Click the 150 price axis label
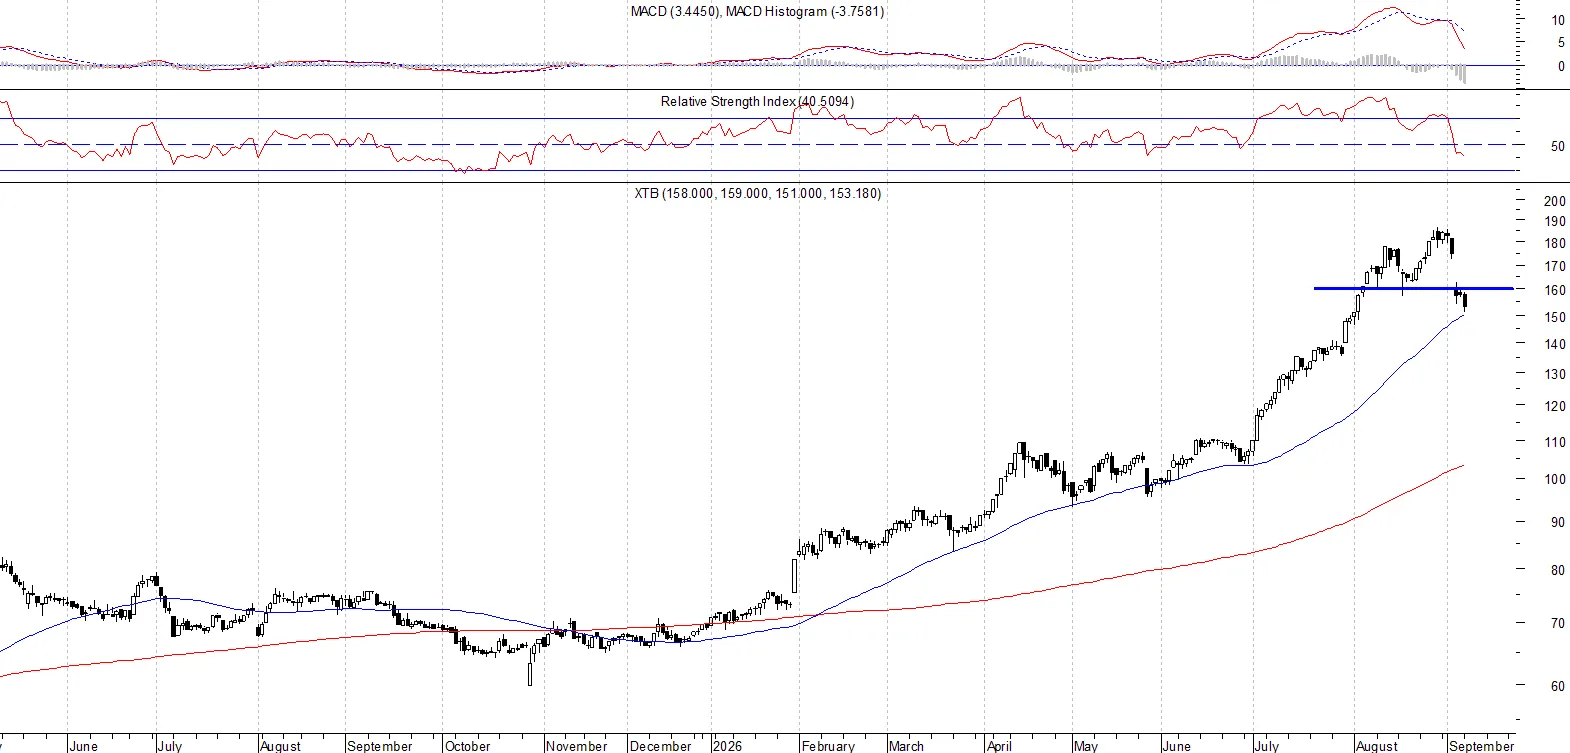Screen dimensions: 1570x753 coord(1555,317)
